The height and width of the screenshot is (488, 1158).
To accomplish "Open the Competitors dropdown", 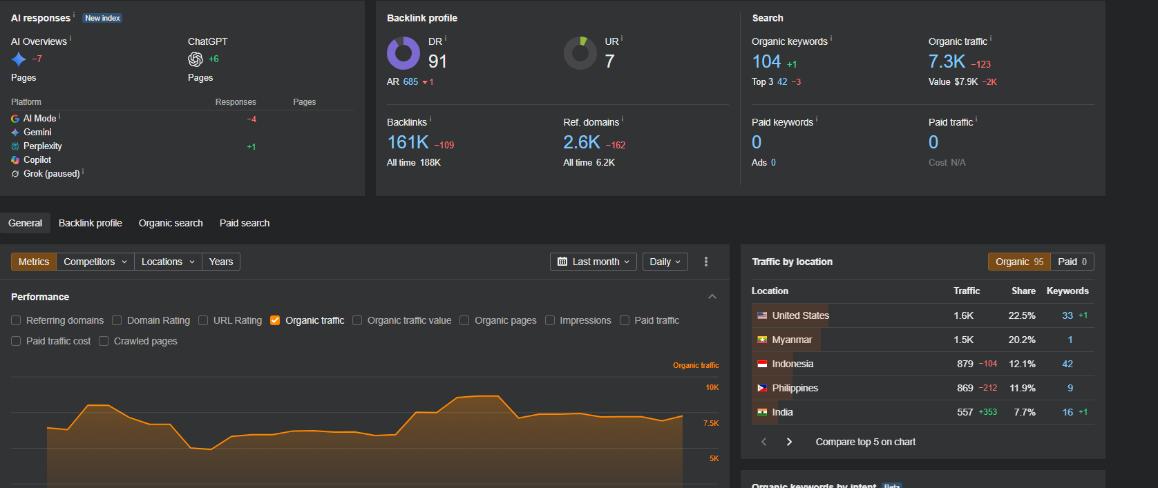I will click(x=96, y=261).
